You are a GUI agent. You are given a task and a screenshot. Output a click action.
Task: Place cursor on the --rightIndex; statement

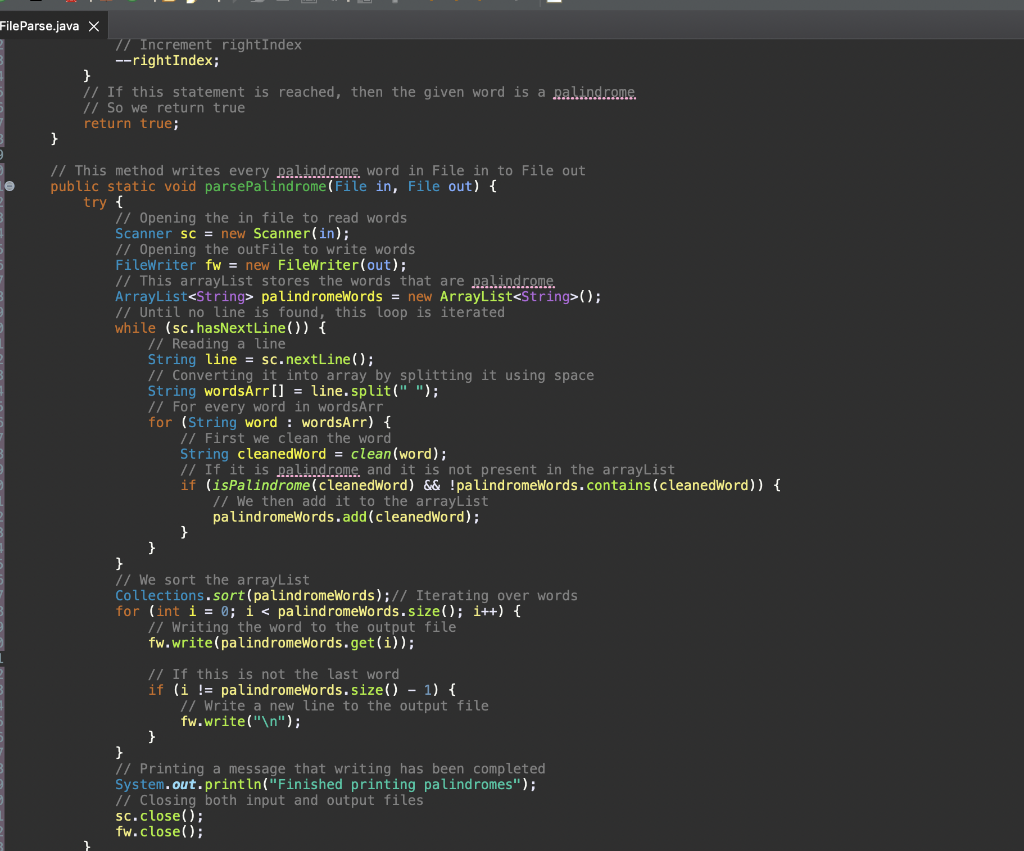(166, 60)
